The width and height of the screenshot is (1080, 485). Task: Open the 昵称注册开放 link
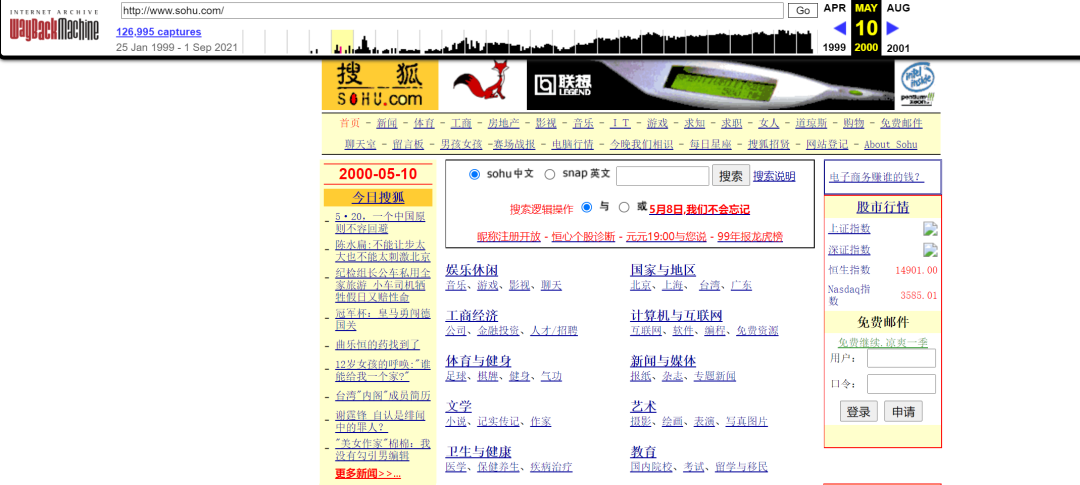click(x=509, y=236)
